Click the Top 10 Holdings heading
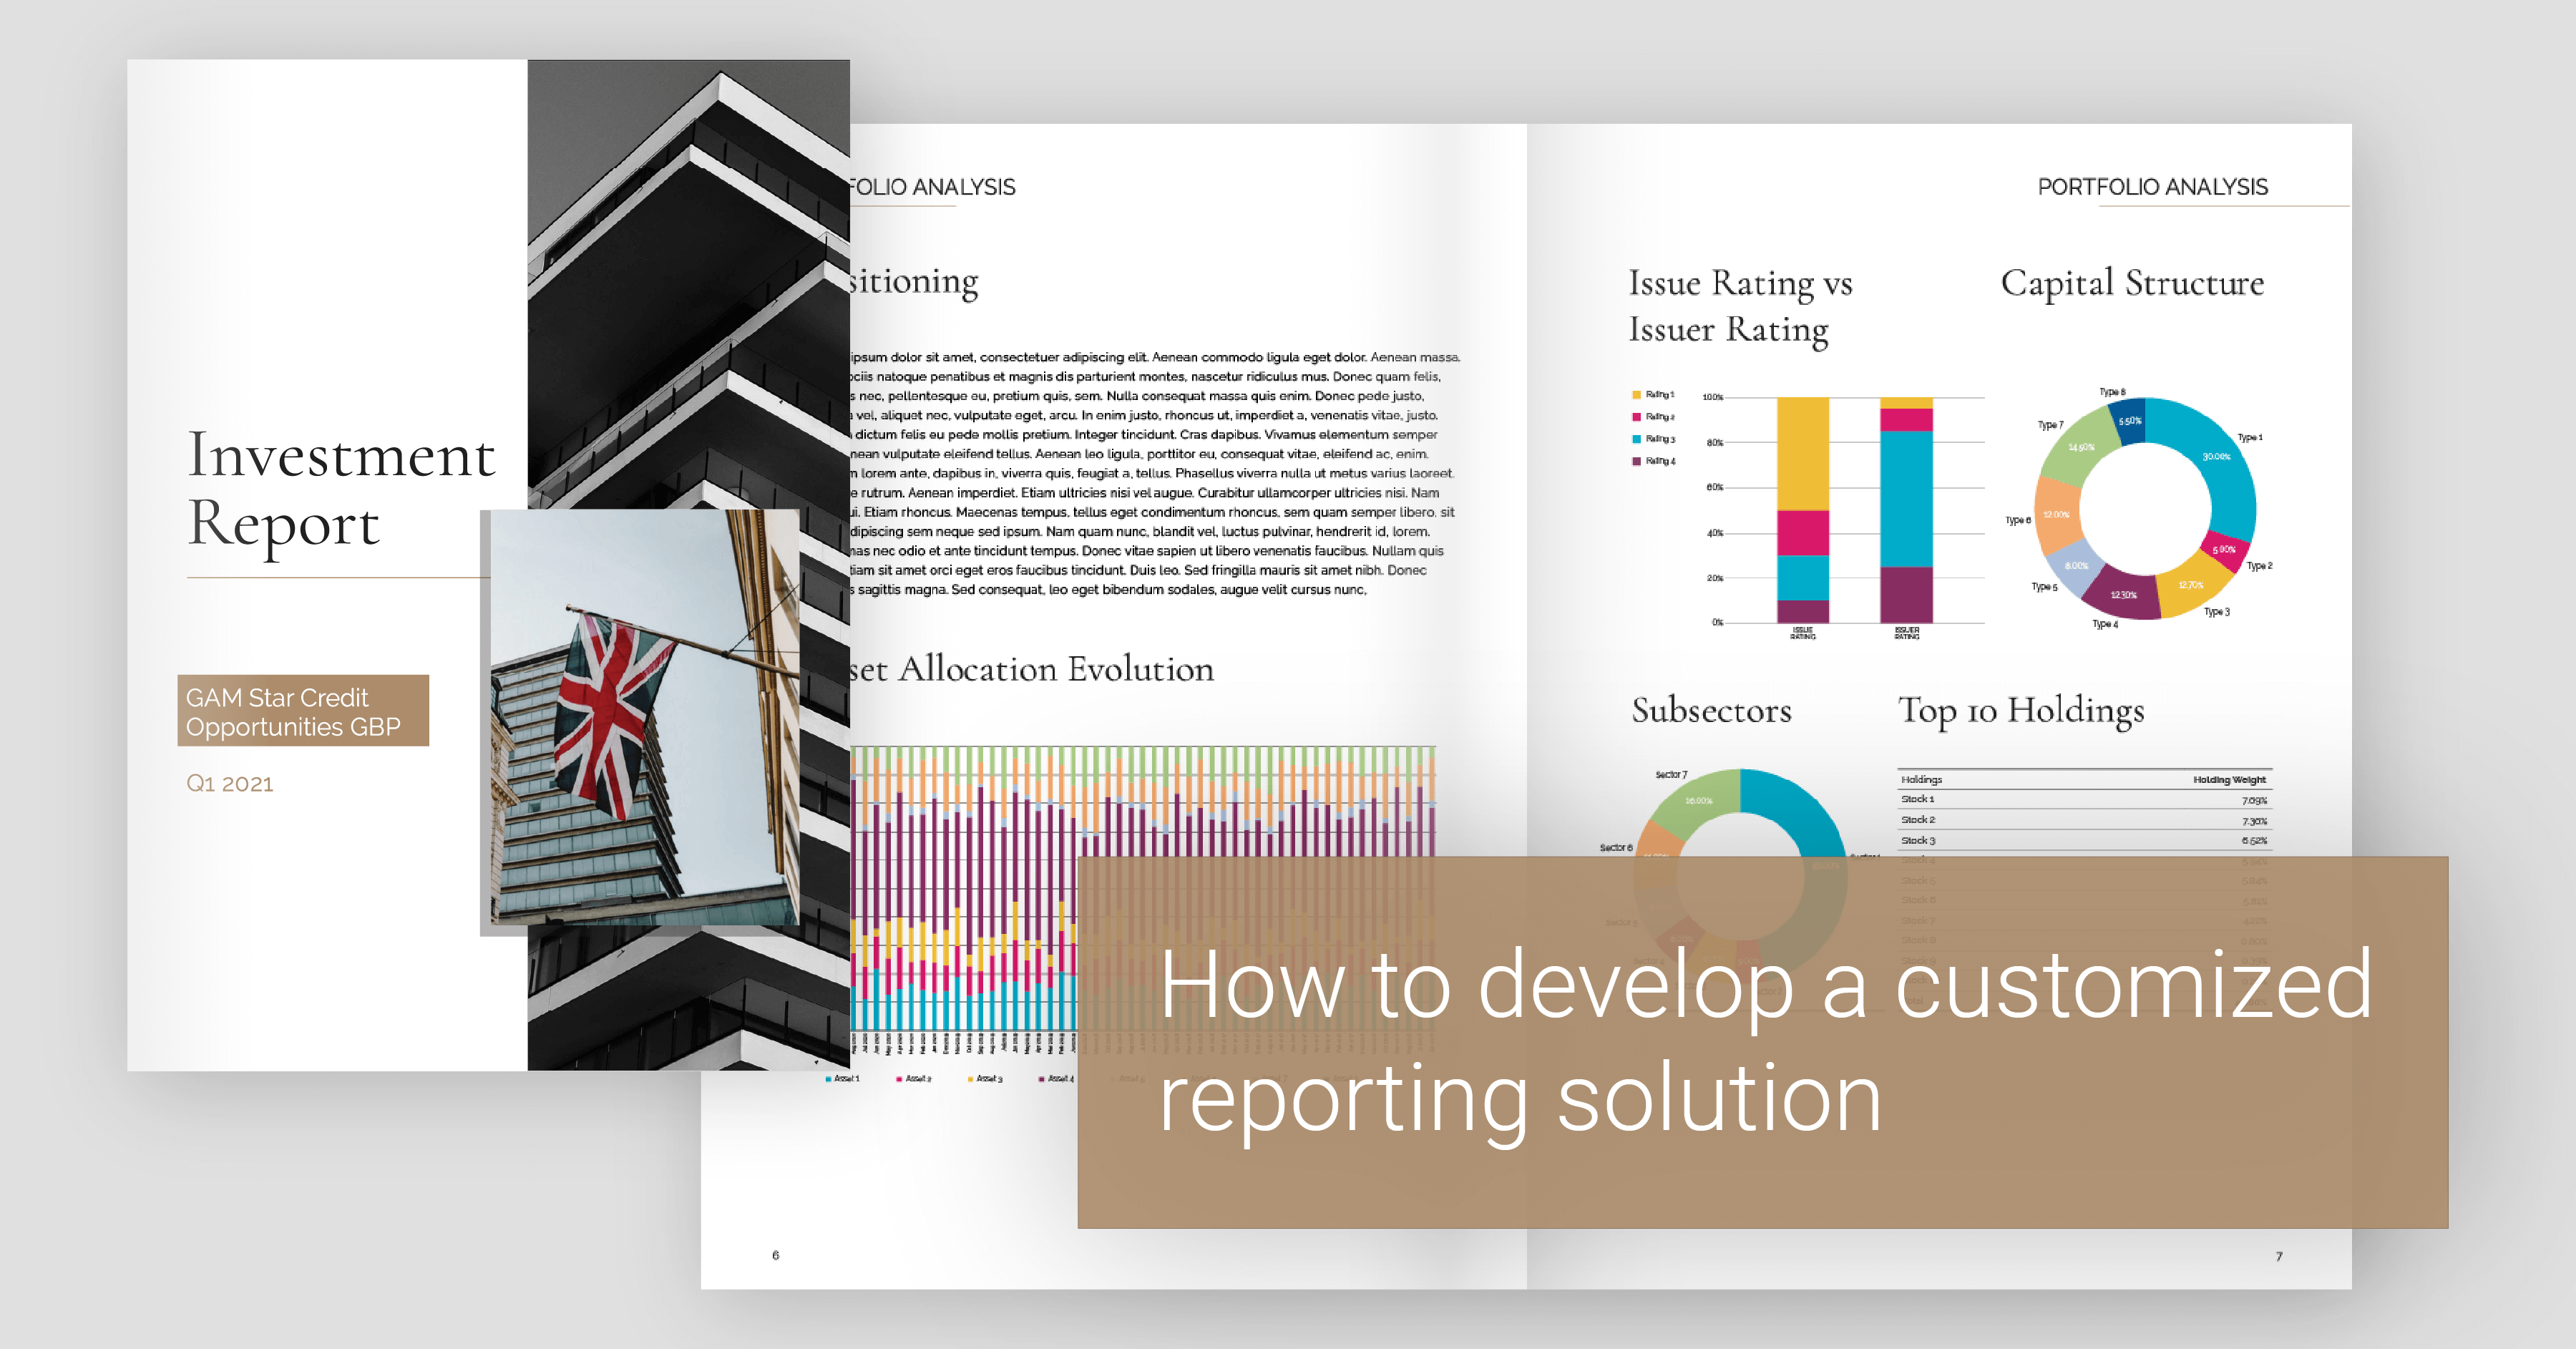The height and width of the screenshot is (1349, 2576). (2020, 710)
